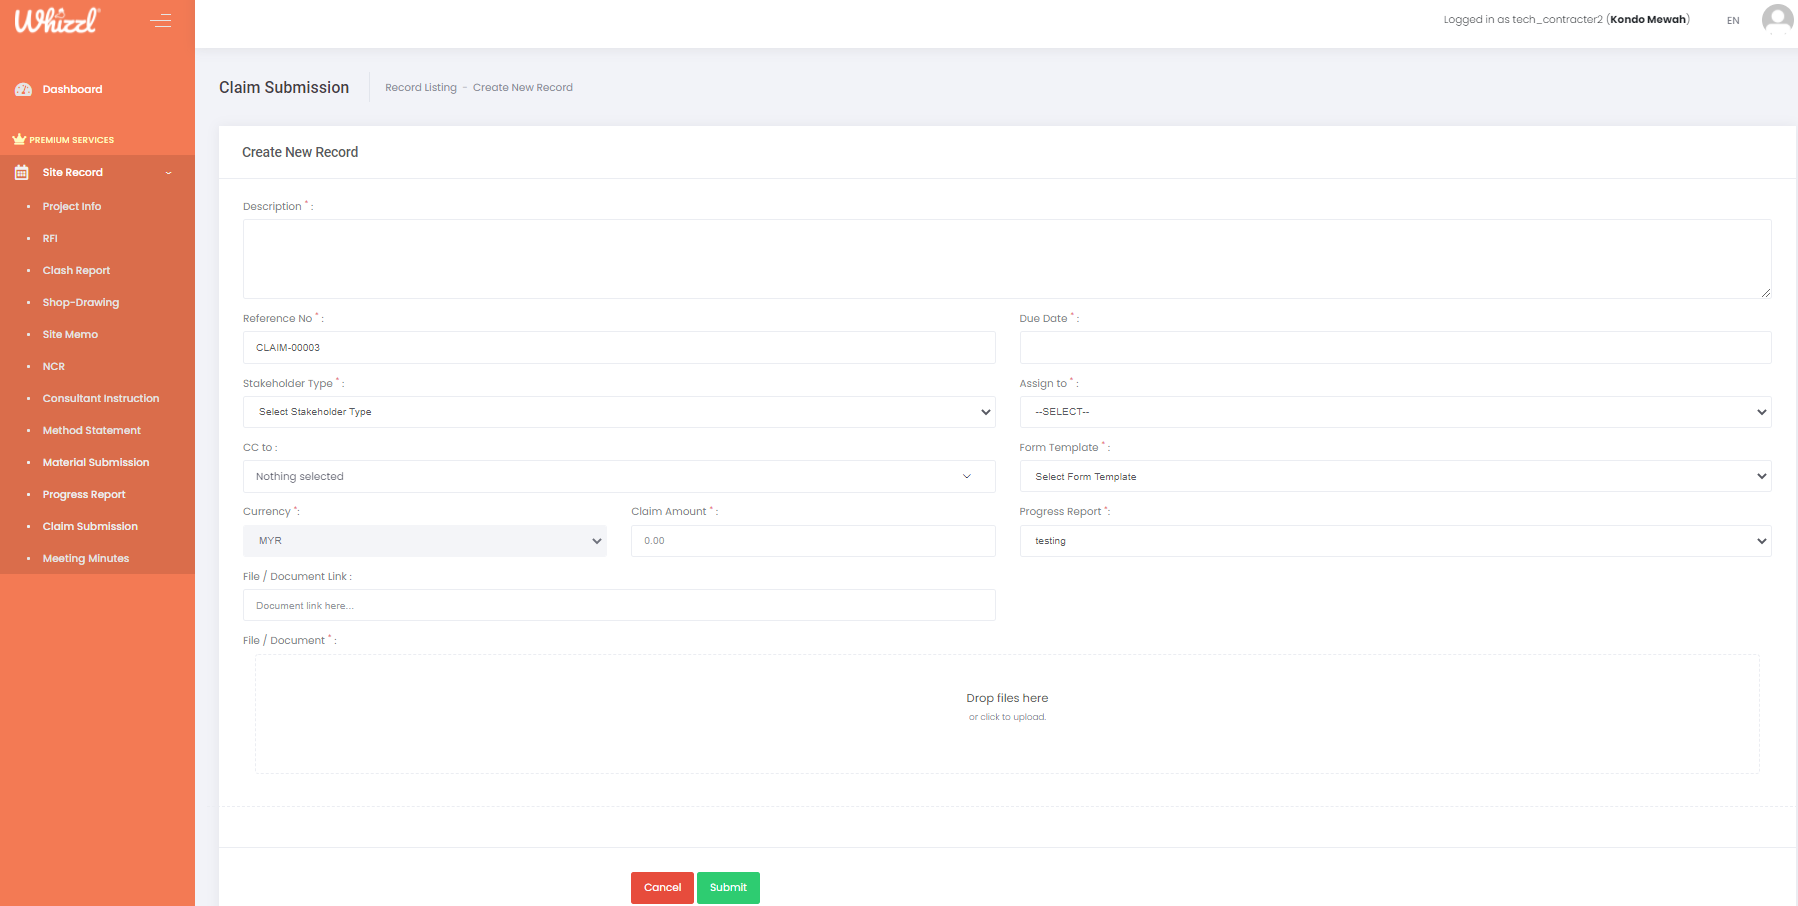Click the Dashboard gauge icon

click(23, 90)
